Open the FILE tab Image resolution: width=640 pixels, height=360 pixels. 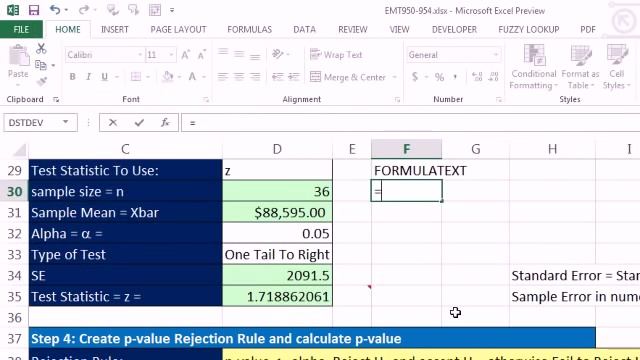click(x=21, y=29)
